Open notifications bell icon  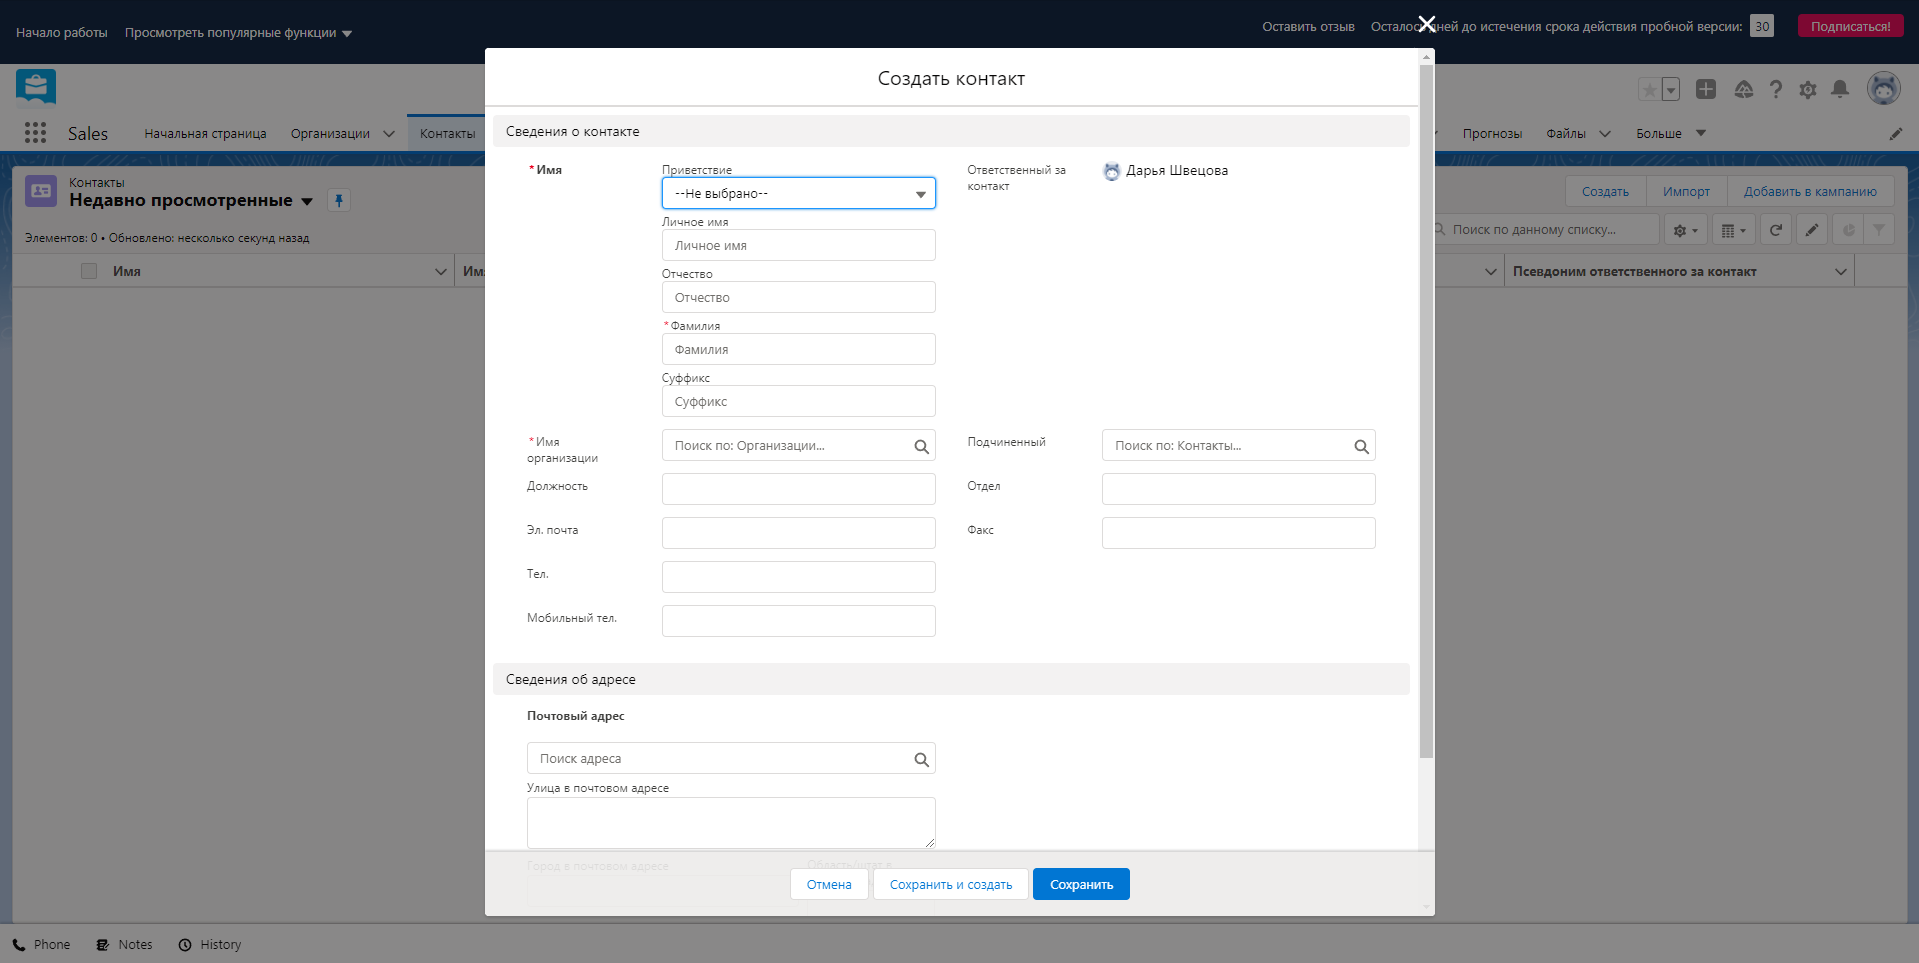point(1840,89)
